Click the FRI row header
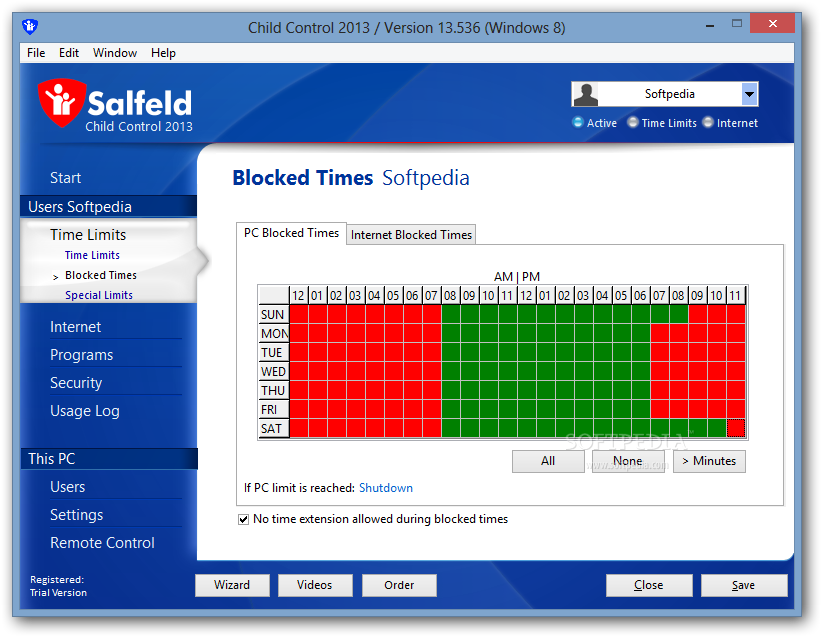The image size is (822, 637). 274,409
